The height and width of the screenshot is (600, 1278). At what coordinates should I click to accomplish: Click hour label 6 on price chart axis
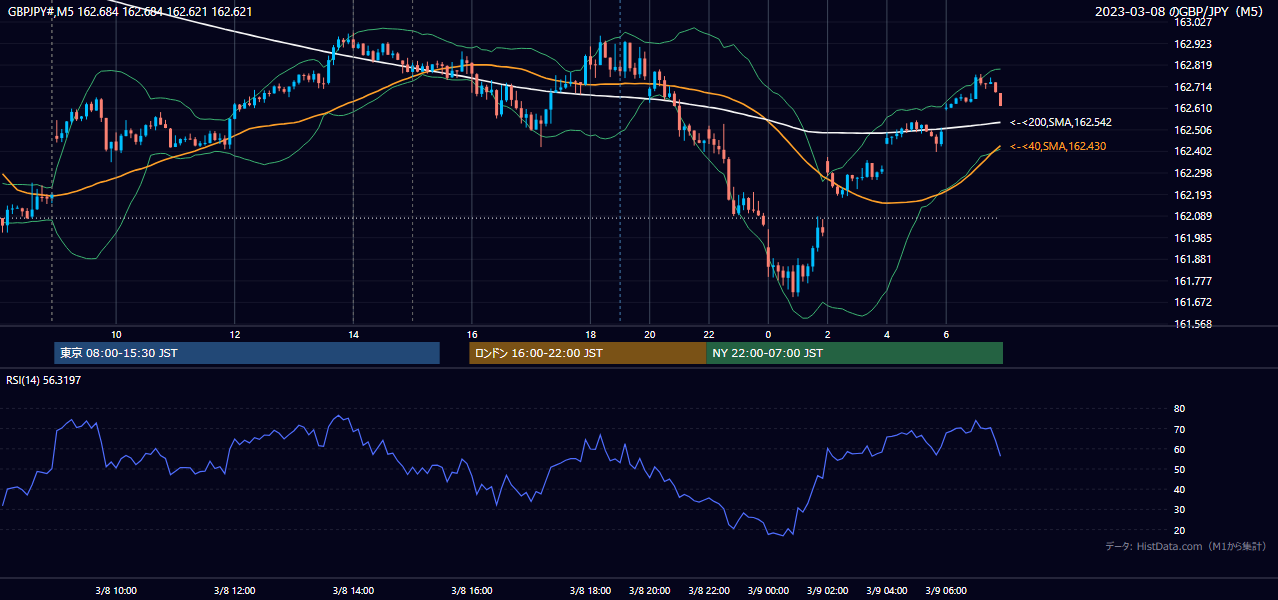pos(946,334)
